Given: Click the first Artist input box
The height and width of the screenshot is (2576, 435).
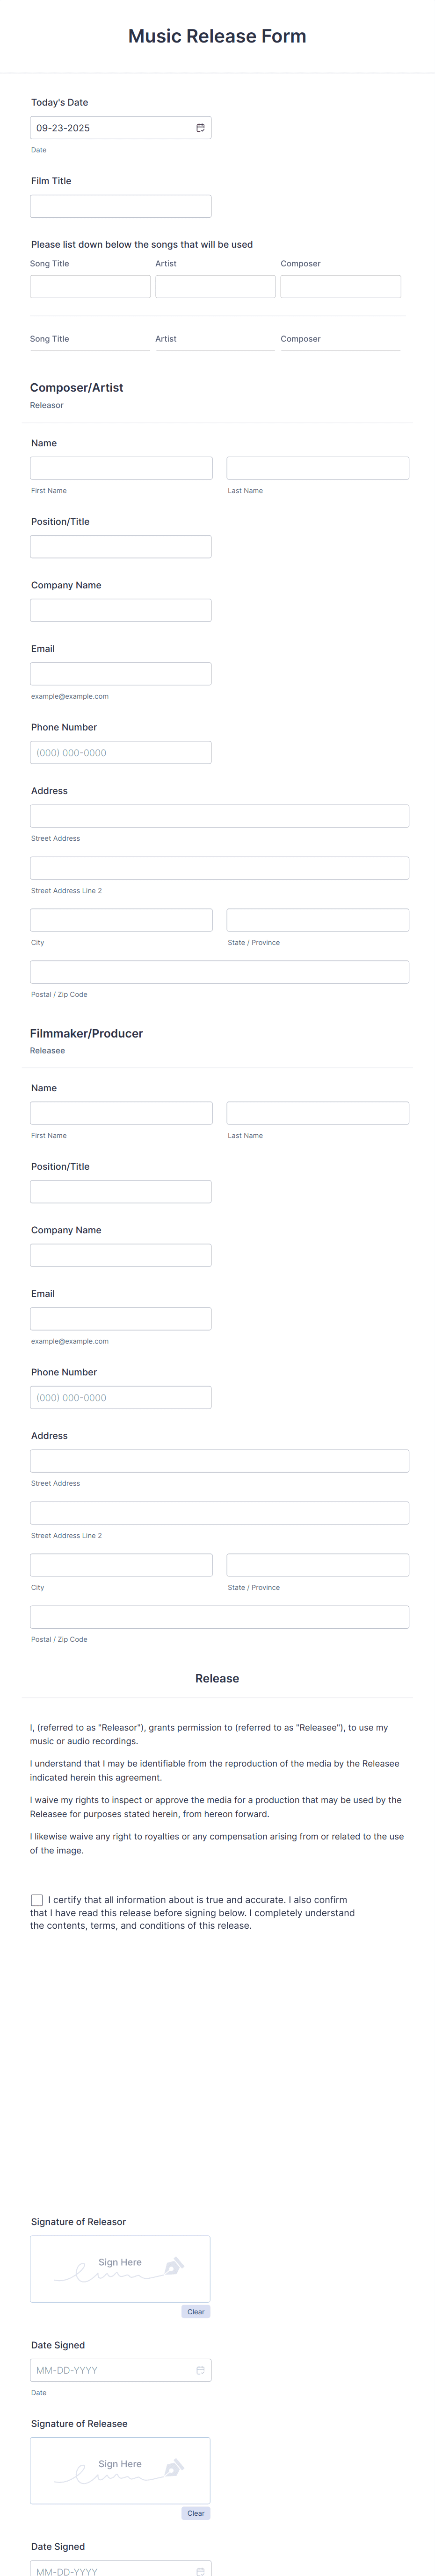Looking at the screenshot, I should [x=214, y=286].
